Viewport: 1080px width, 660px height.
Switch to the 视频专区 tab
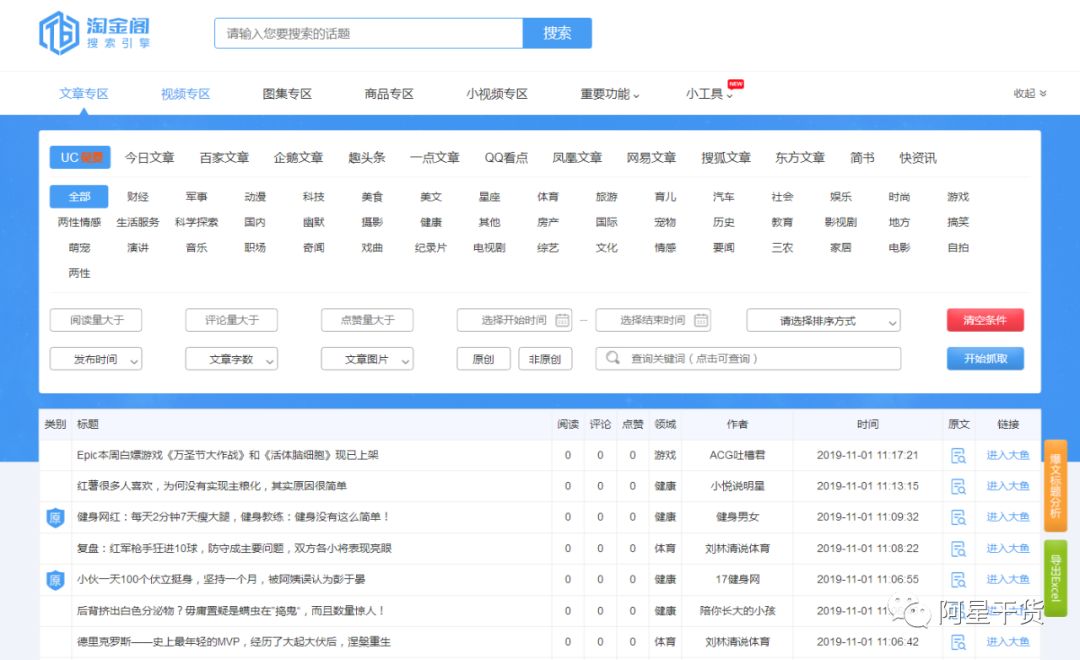point(185,94)
